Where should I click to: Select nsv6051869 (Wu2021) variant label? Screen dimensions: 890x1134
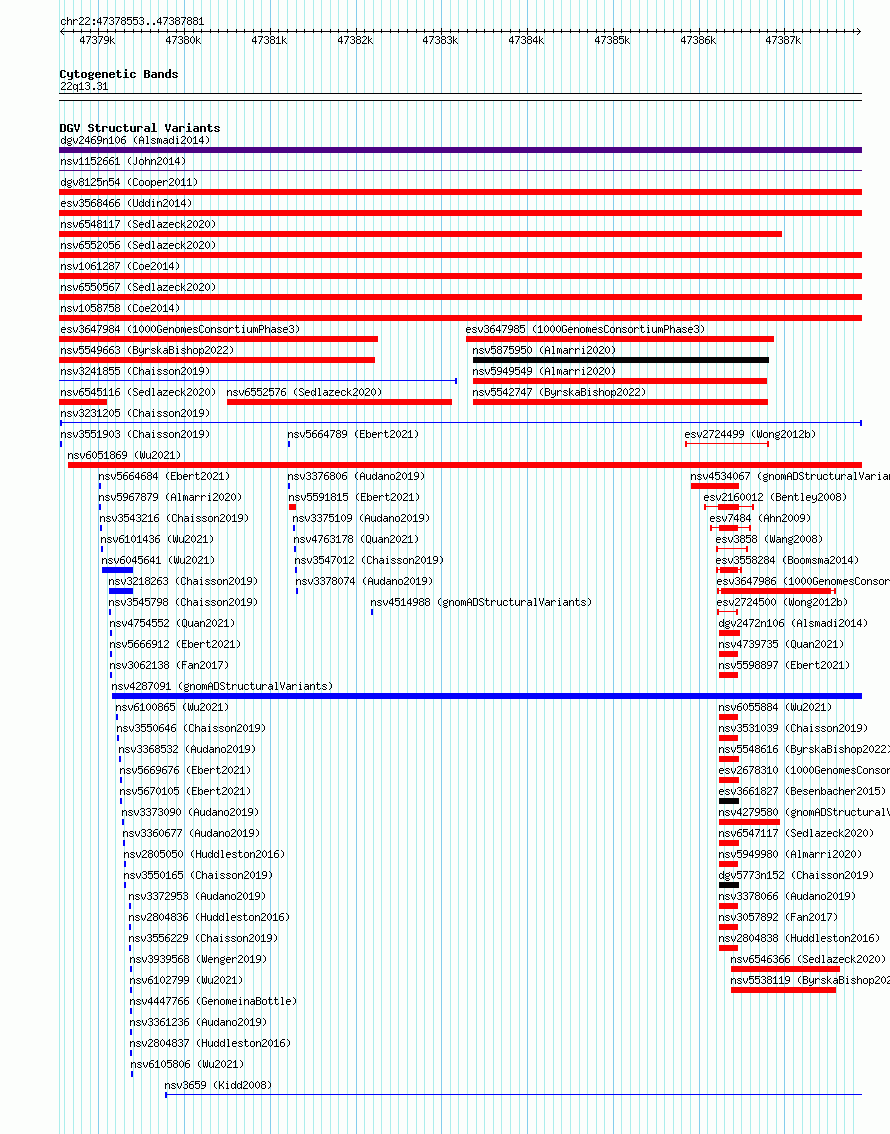click(x=124, y=455)
